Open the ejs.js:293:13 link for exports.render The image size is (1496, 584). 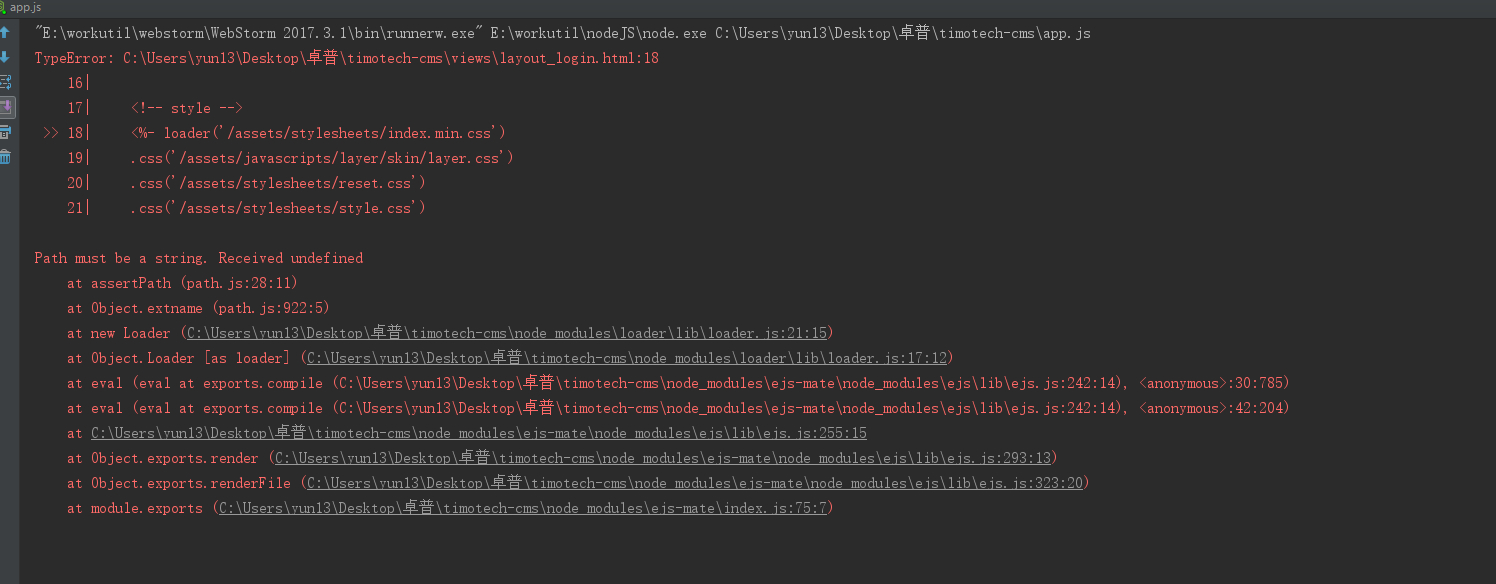pos(663,458)
